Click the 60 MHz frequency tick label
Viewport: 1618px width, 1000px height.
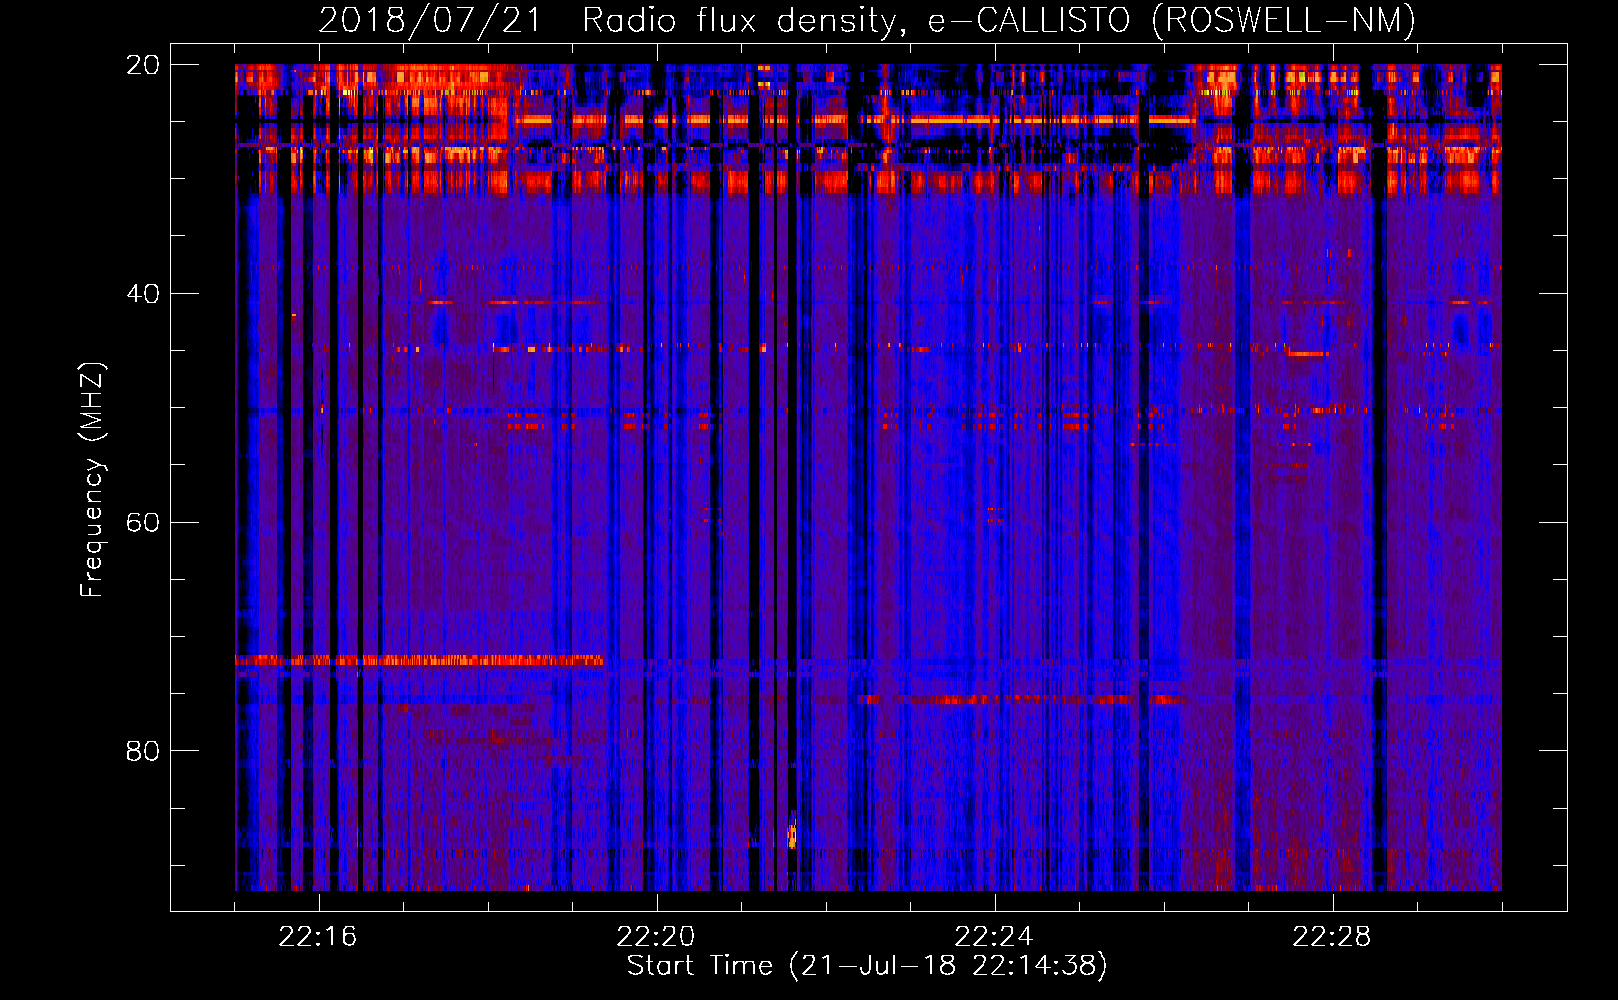pyautogui.click(x=143, y=523)
